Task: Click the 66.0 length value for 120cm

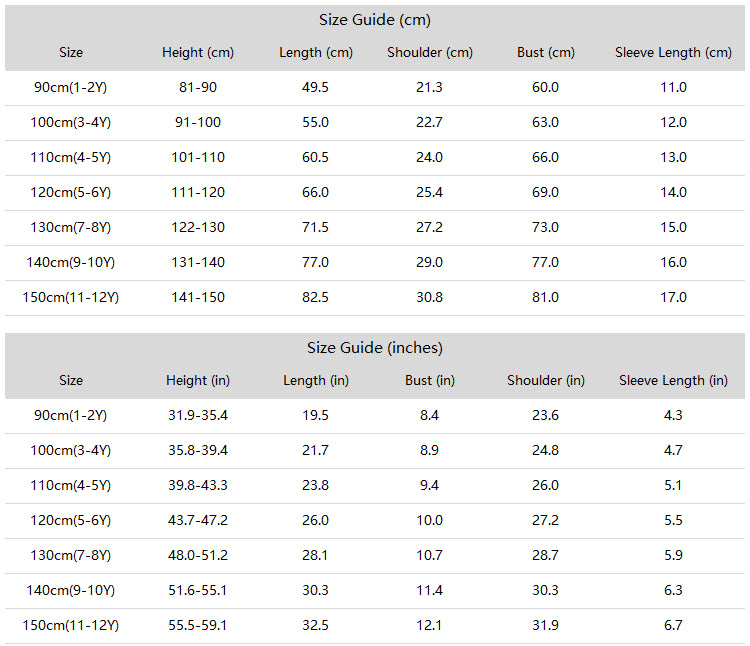Action: point(315,192)
